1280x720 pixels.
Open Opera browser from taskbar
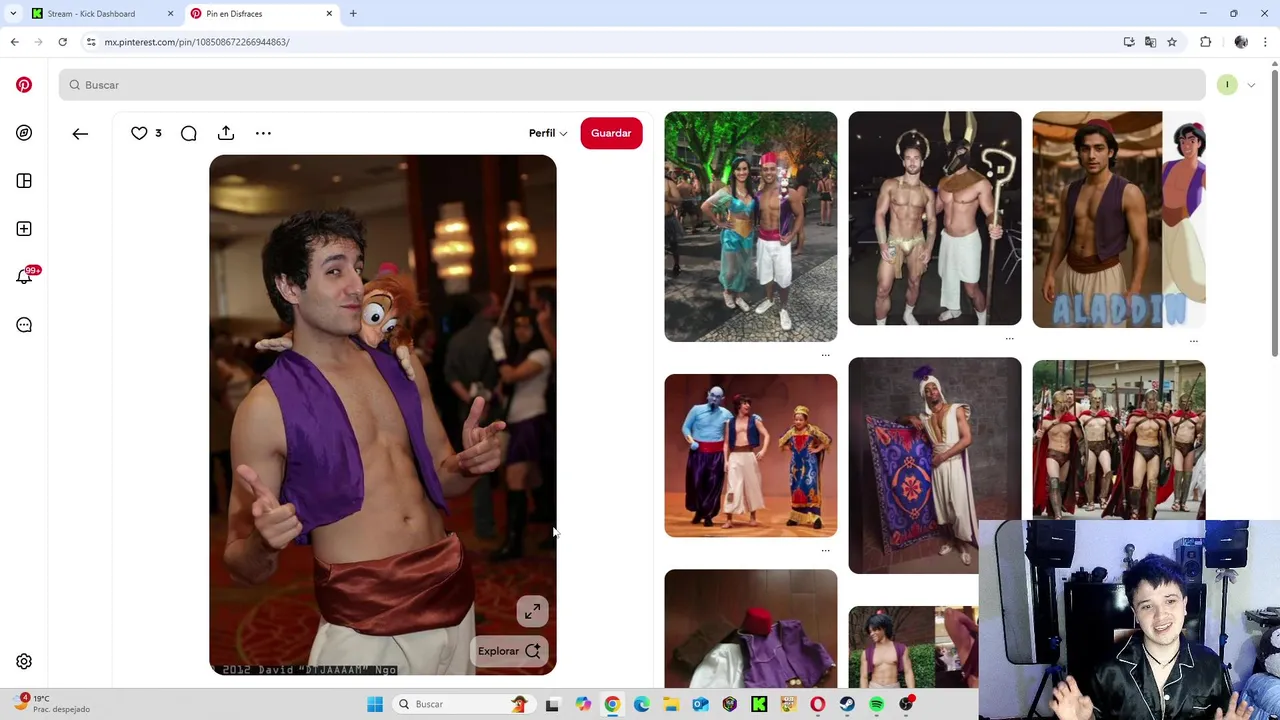point(818,704)
